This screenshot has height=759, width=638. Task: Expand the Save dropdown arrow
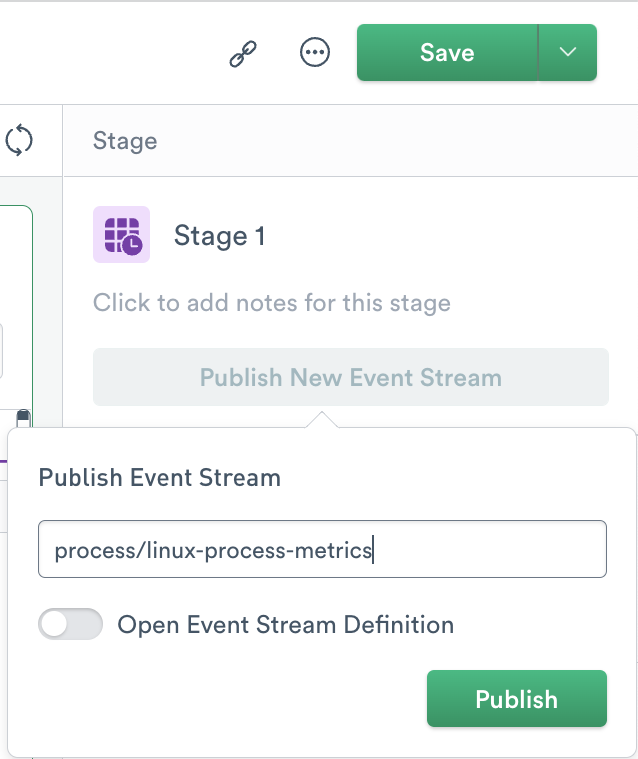click(568, 52)
